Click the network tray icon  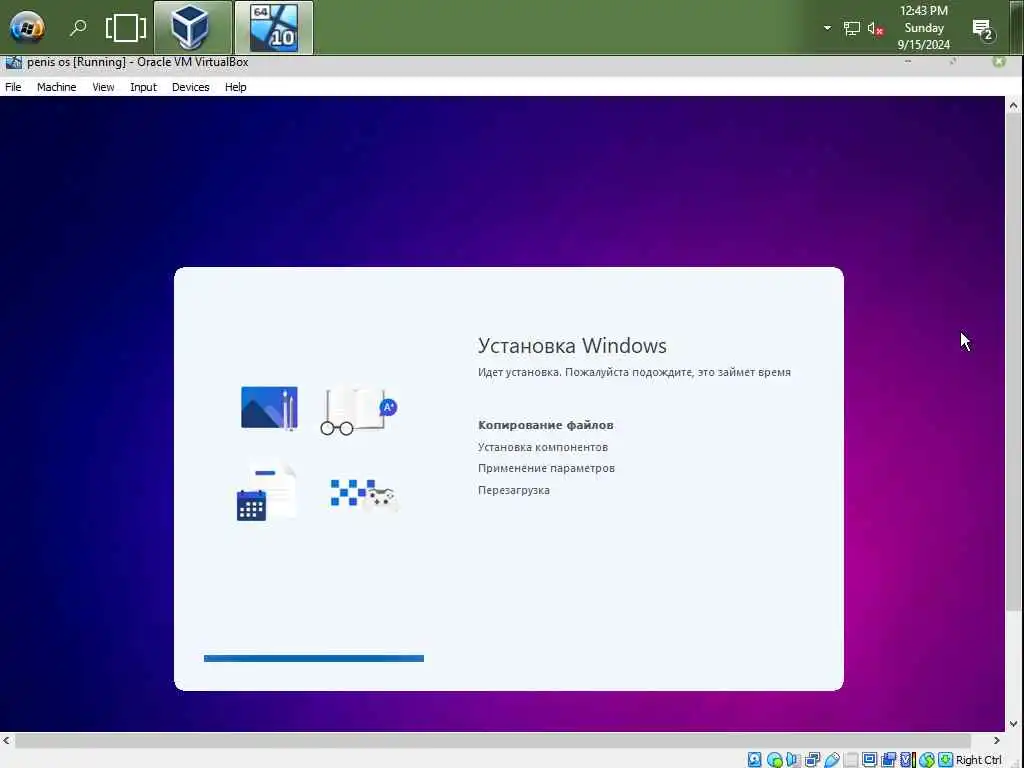[x=852, y=28]
